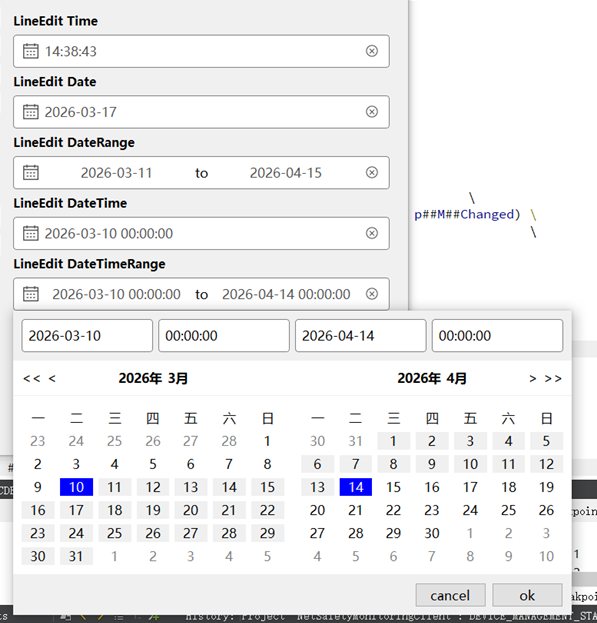Focus the end time 00:00:00 input

pos(497,336)
